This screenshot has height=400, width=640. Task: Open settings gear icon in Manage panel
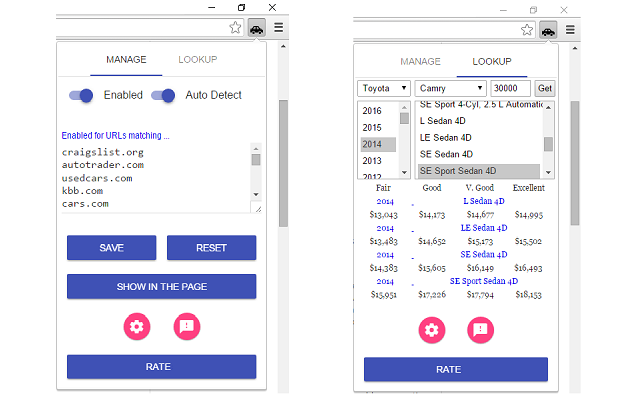137,325
